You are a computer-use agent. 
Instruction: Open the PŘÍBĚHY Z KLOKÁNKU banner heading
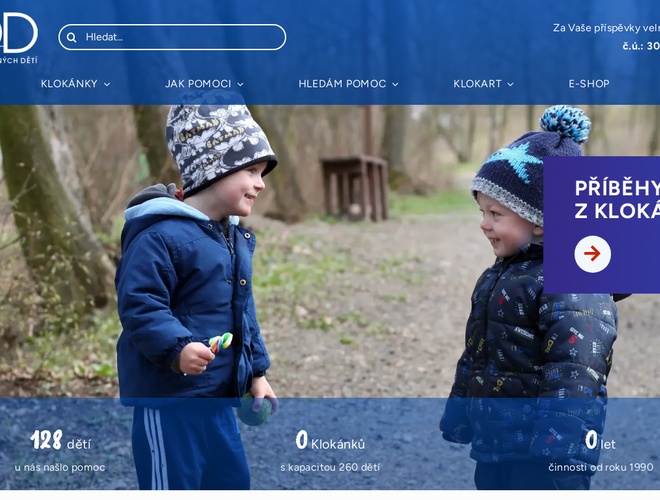pyautogui.click(x=617, y=199)
